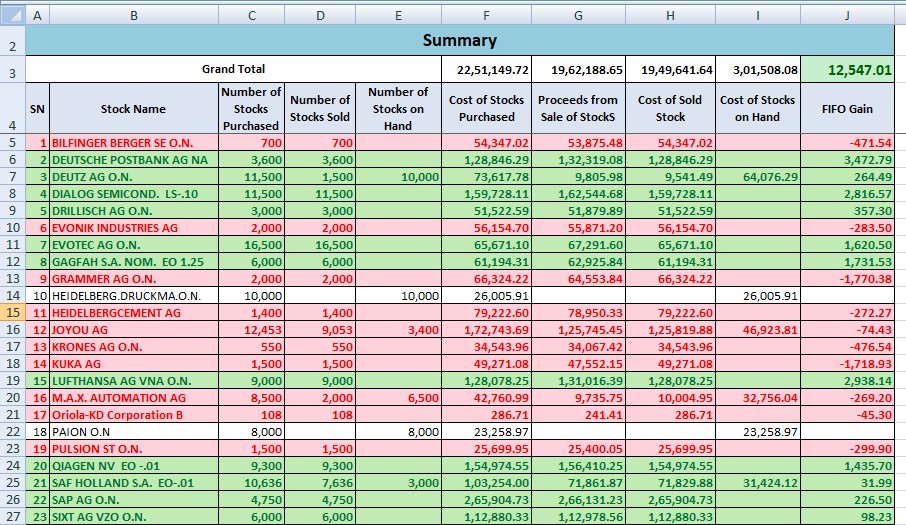
Task: Select PAION O.N cell
Action: [x=133, y=431]
